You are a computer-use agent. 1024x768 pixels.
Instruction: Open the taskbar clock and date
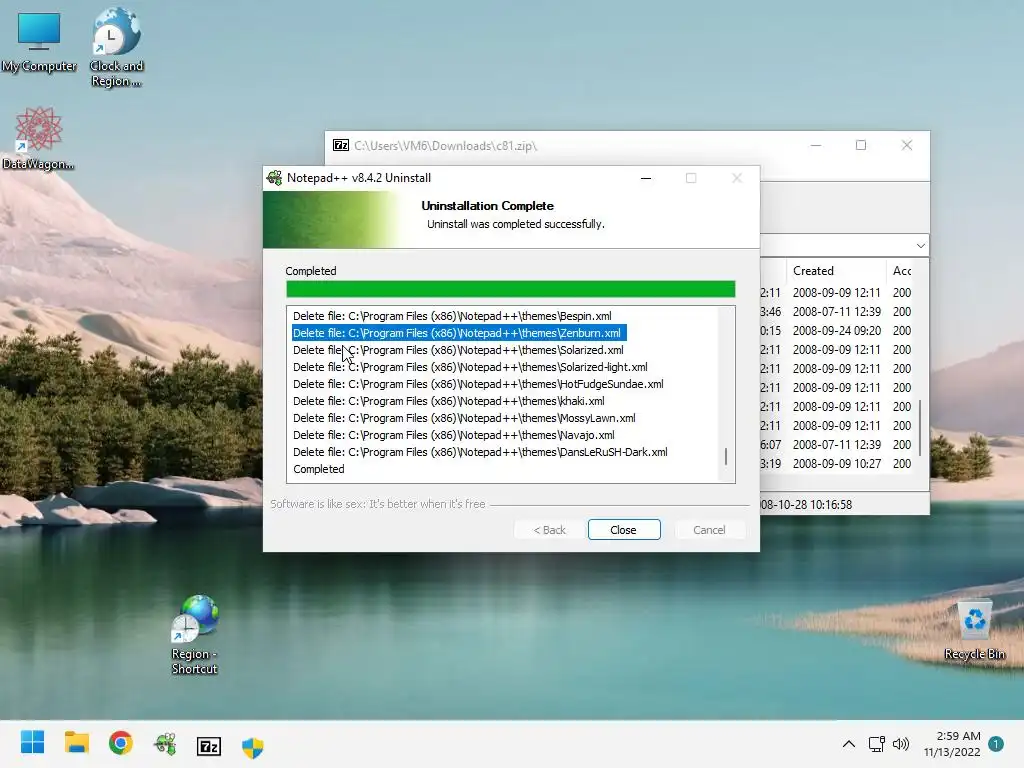[x=952, y=744]
